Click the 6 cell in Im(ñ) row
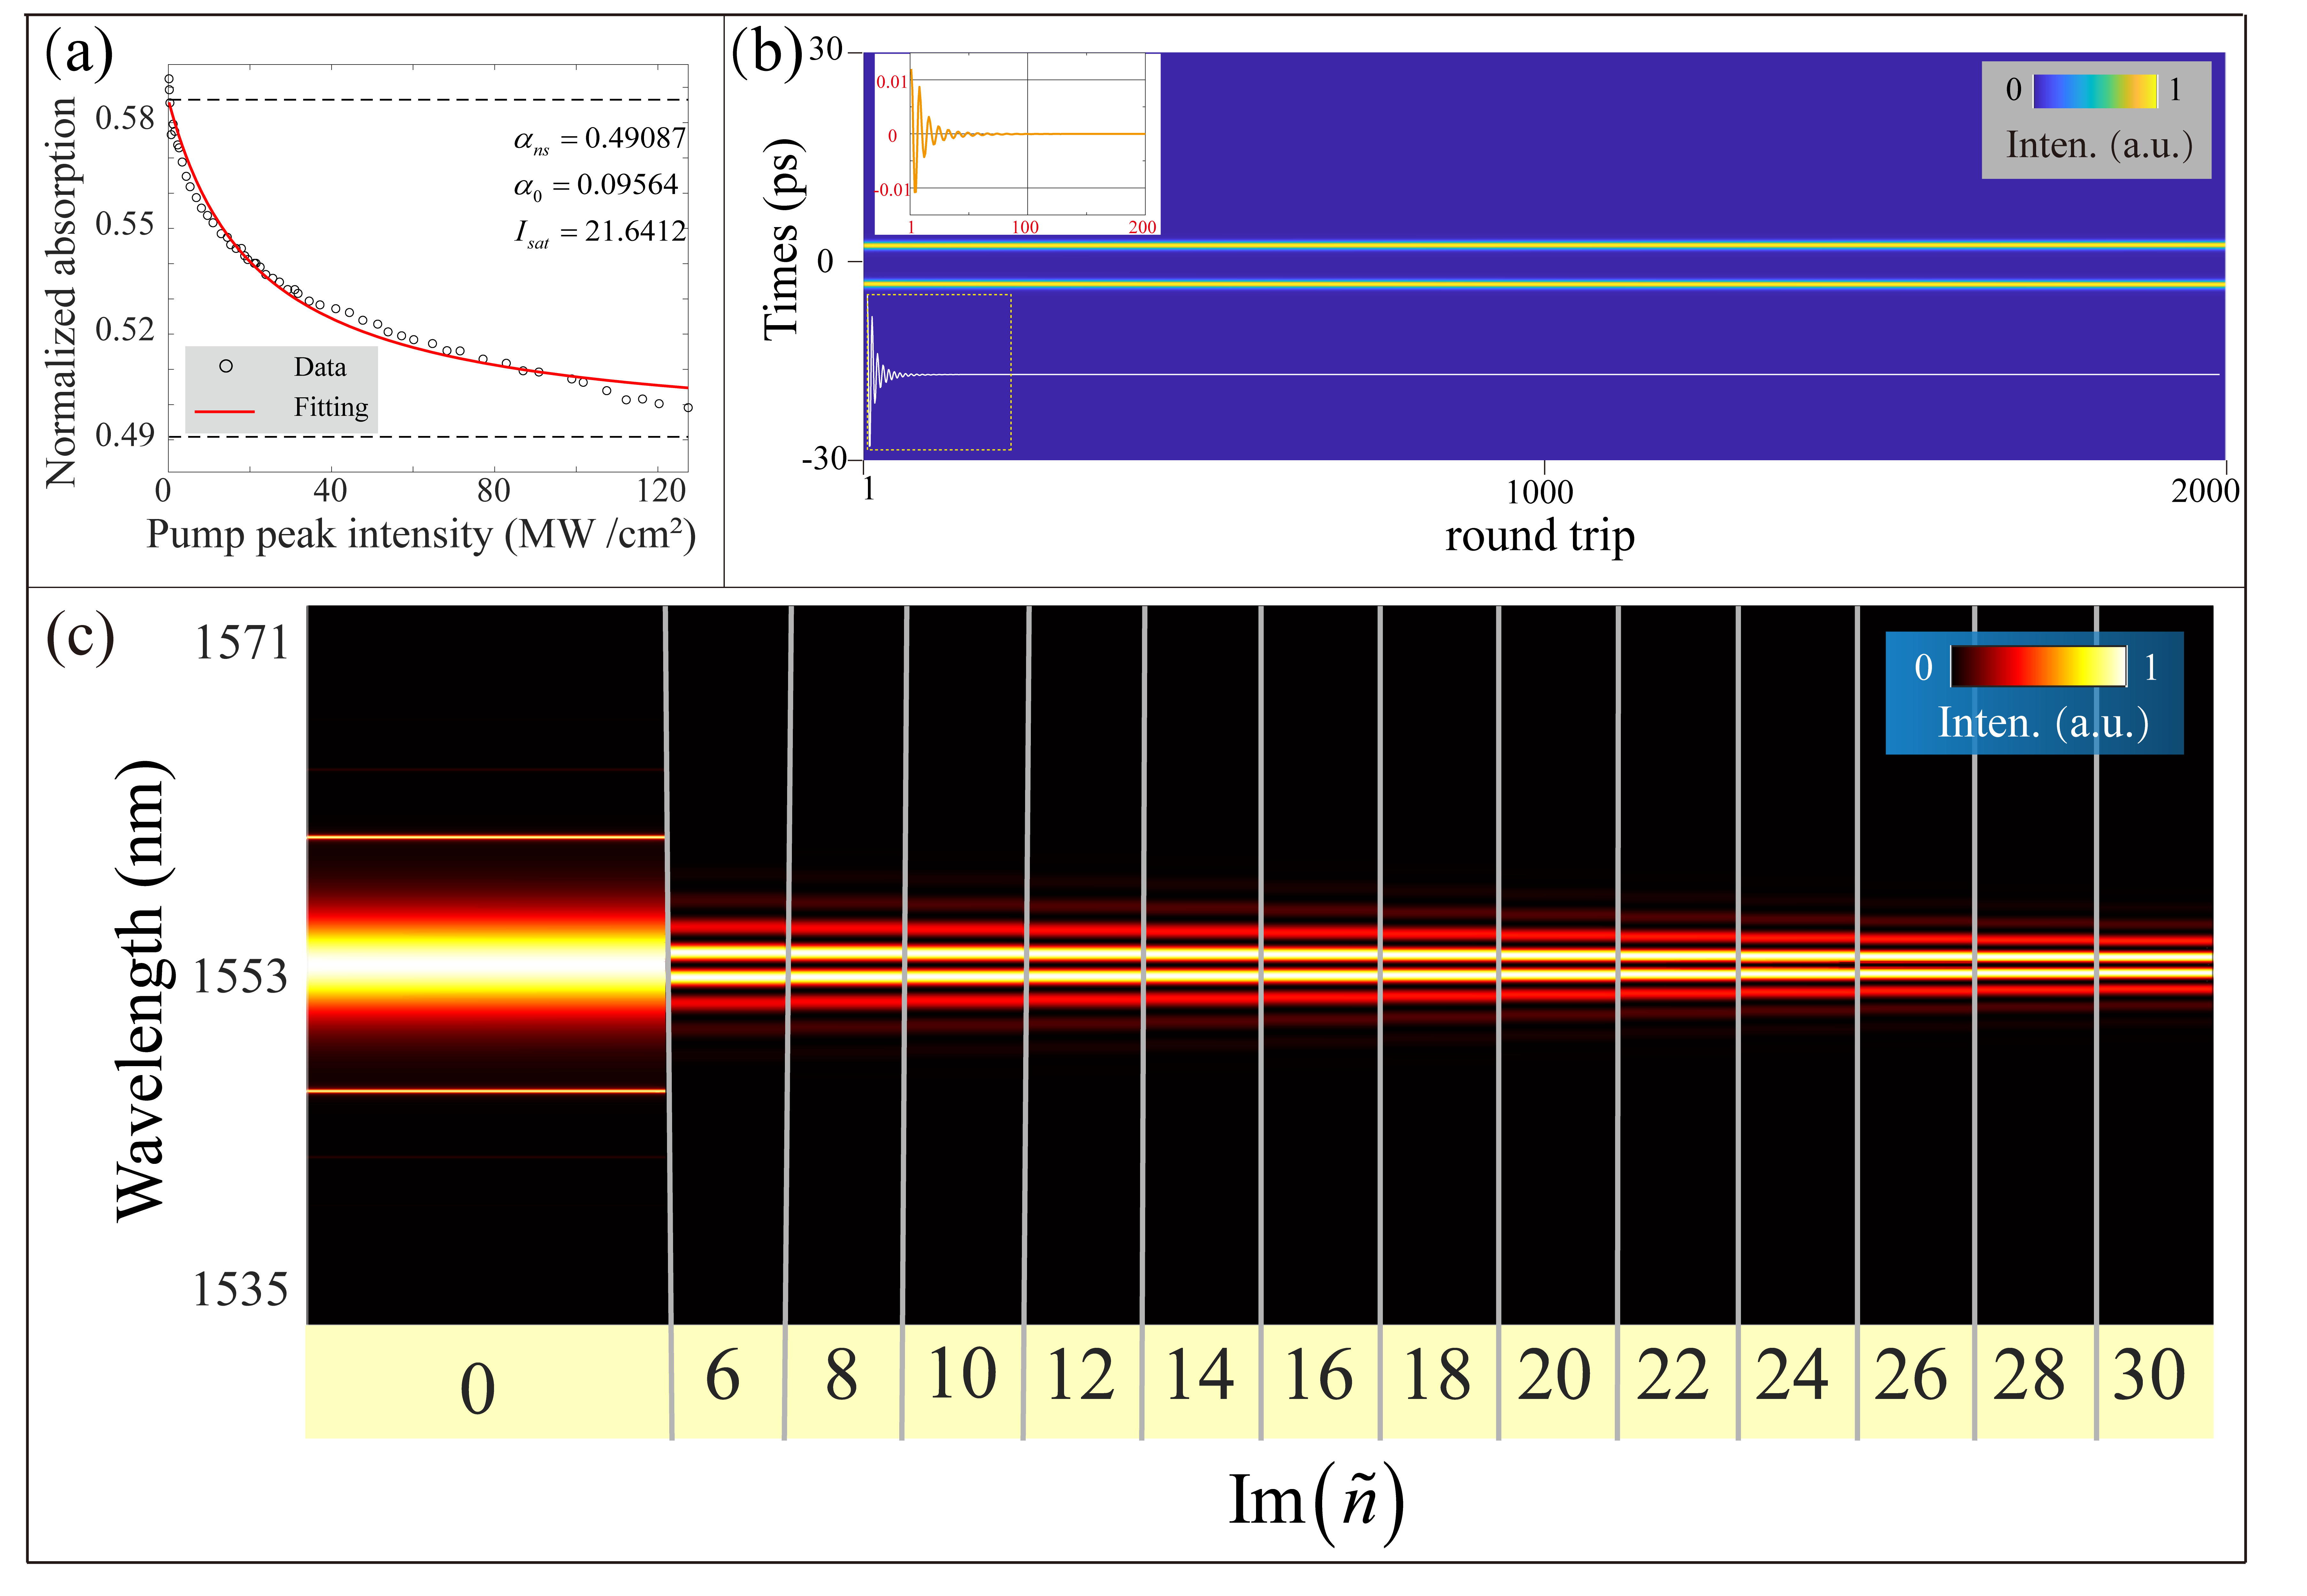Screen dimensions: 2307x1596 click(x=728, y=1382)
